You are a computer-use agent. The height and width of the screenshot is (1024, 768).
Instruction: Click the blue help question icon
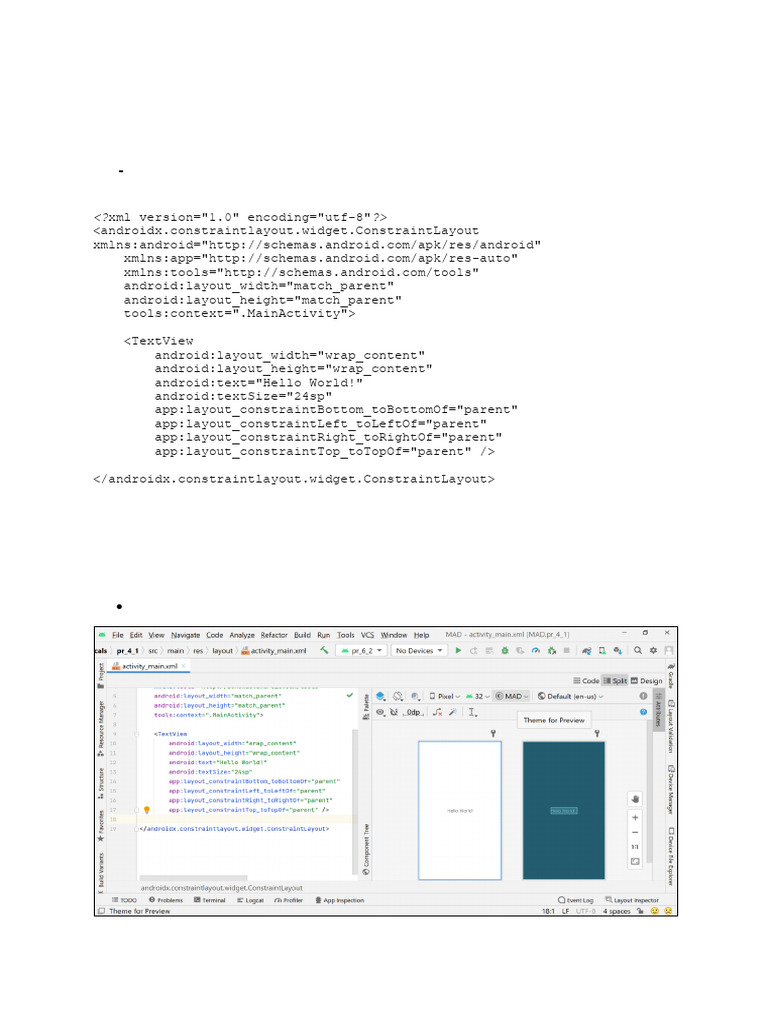(643, 712)
